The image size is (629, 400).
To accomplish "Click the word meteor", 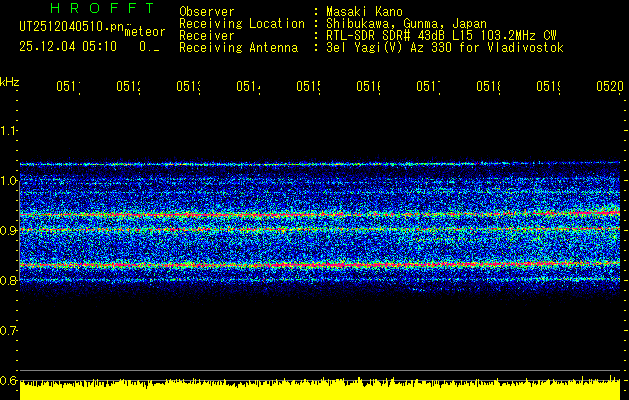I will click(145, 32).
